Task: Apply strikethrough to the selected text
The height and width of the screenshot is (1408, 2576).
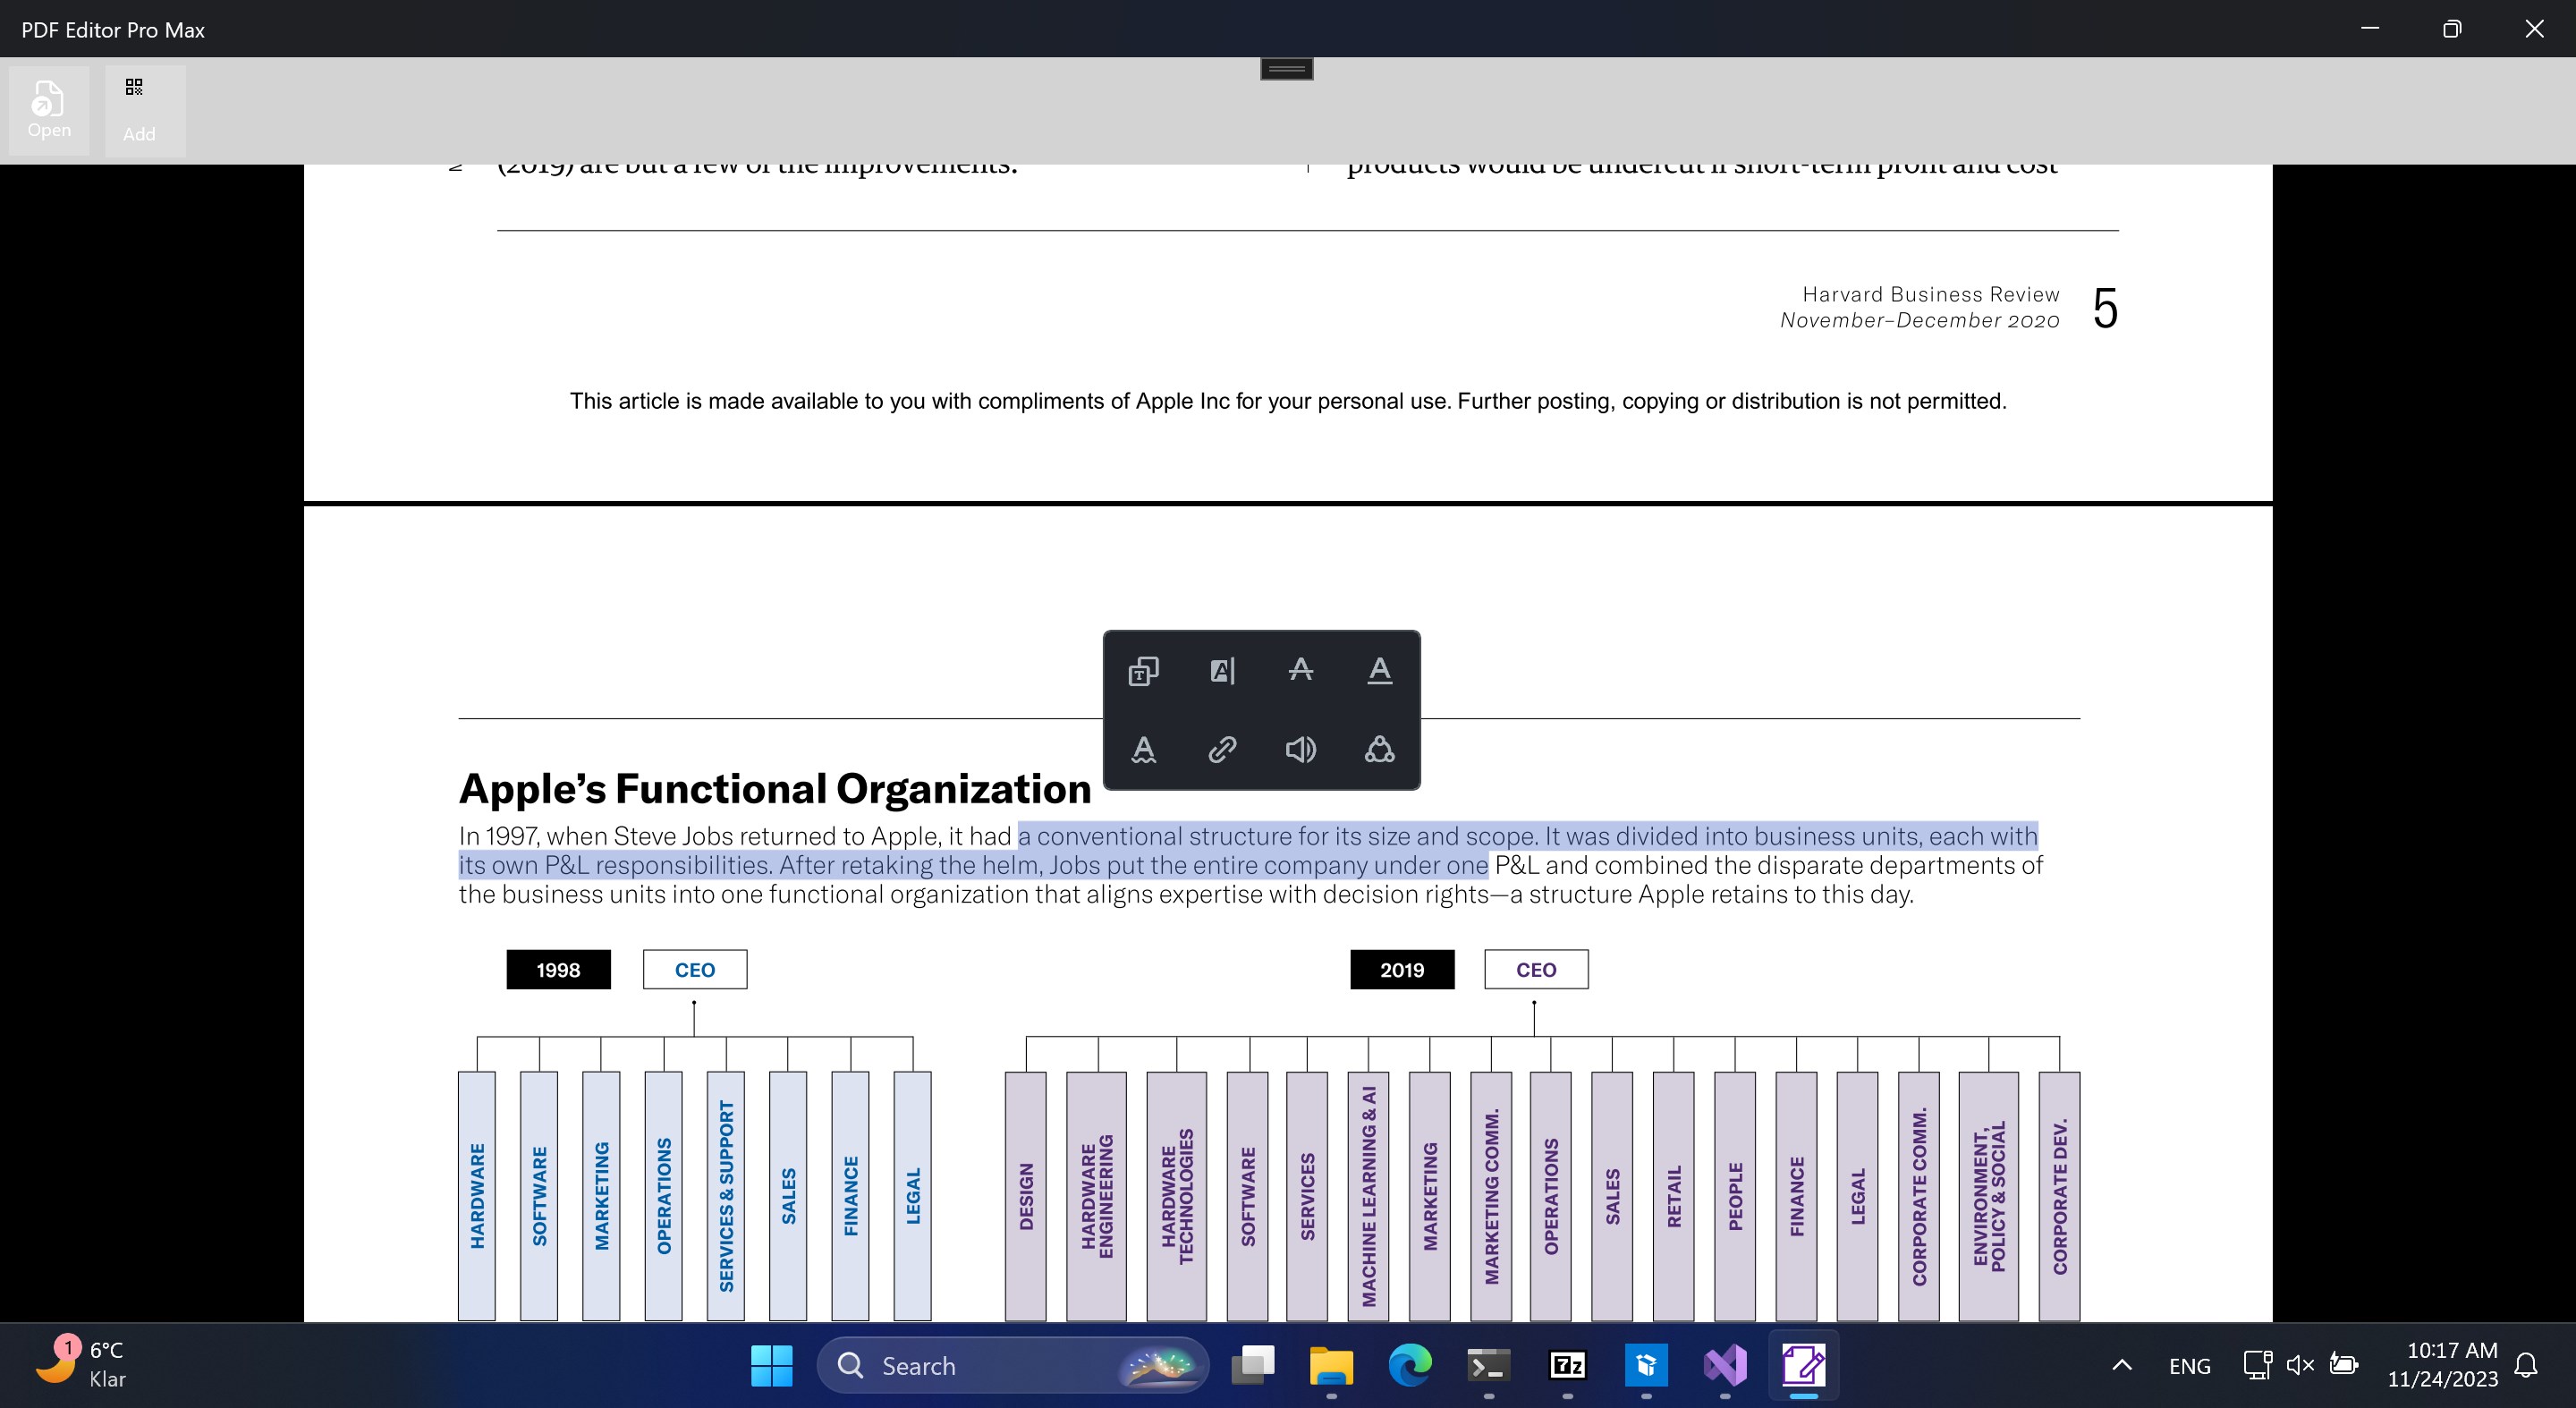Action: (x=1301, y=671)
